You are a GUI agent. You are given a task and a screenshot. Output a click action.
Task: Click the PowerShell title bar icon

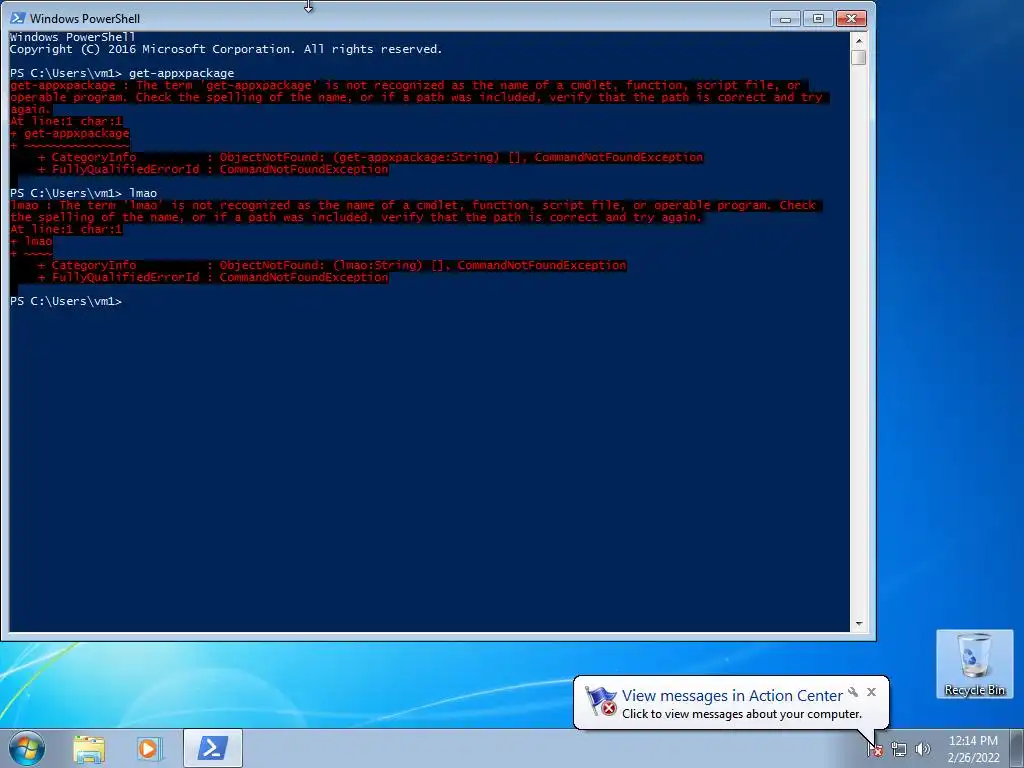coord(18,18)
